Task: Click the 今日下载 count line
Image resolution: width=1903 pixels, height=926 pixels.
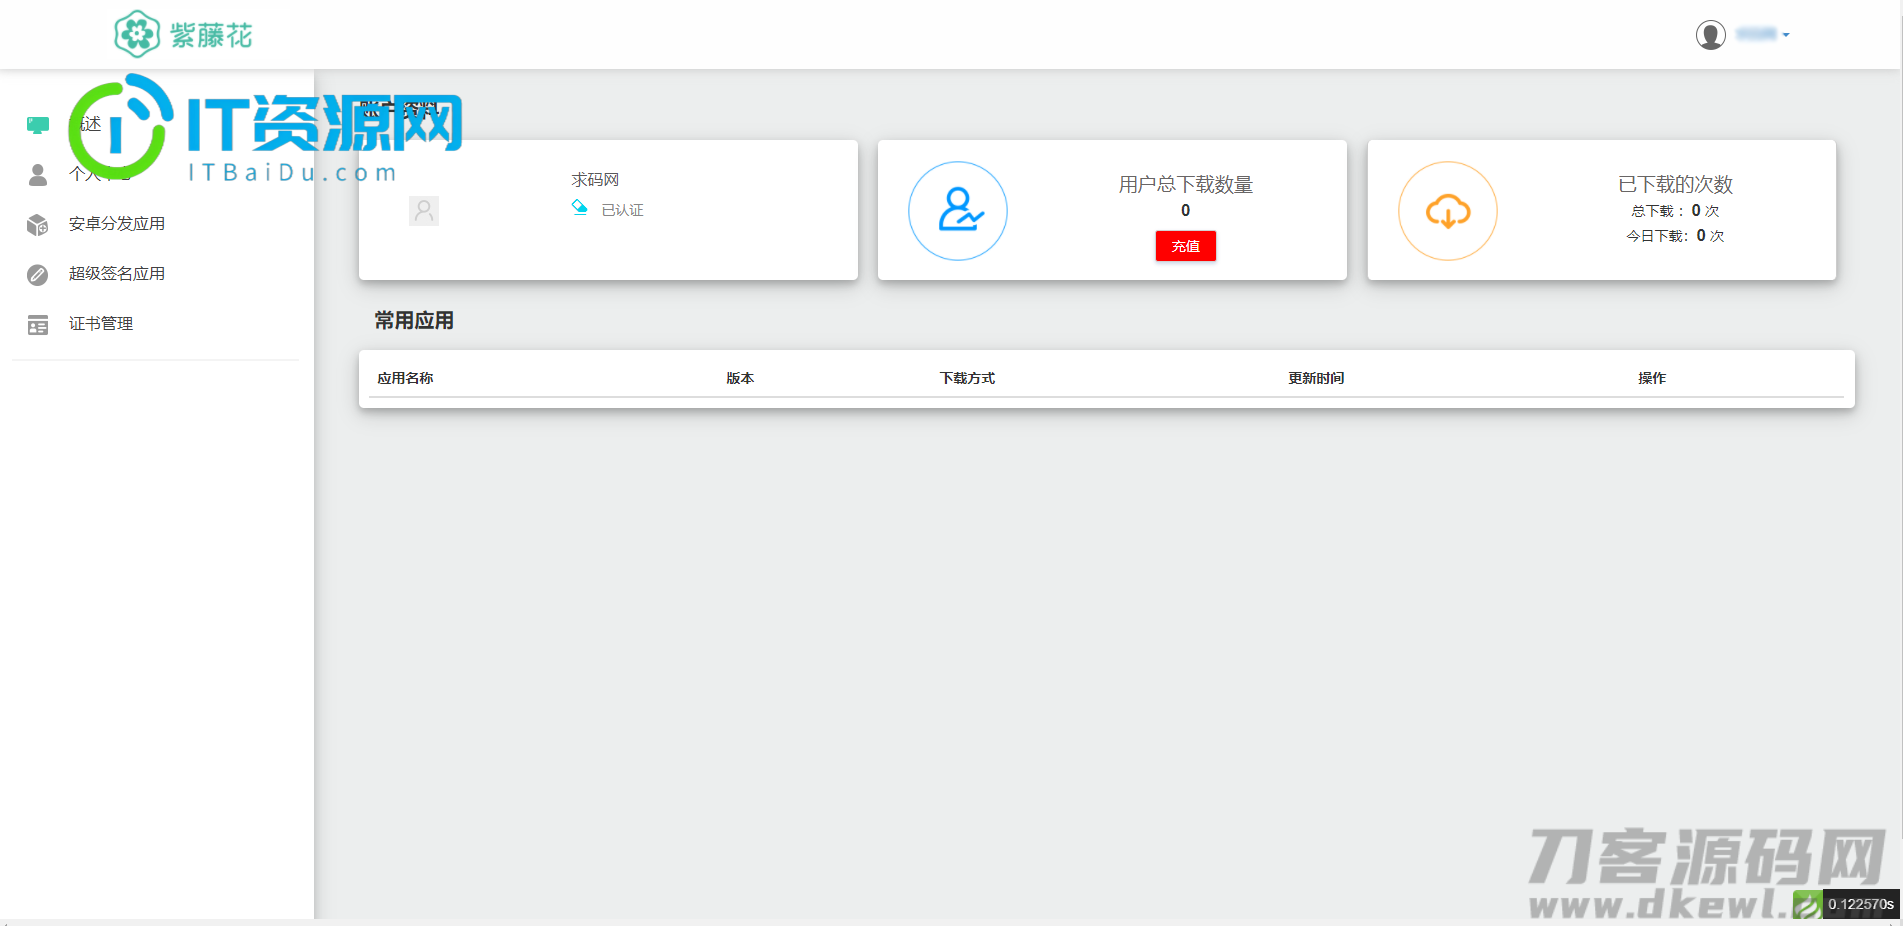Action: 1676,236
